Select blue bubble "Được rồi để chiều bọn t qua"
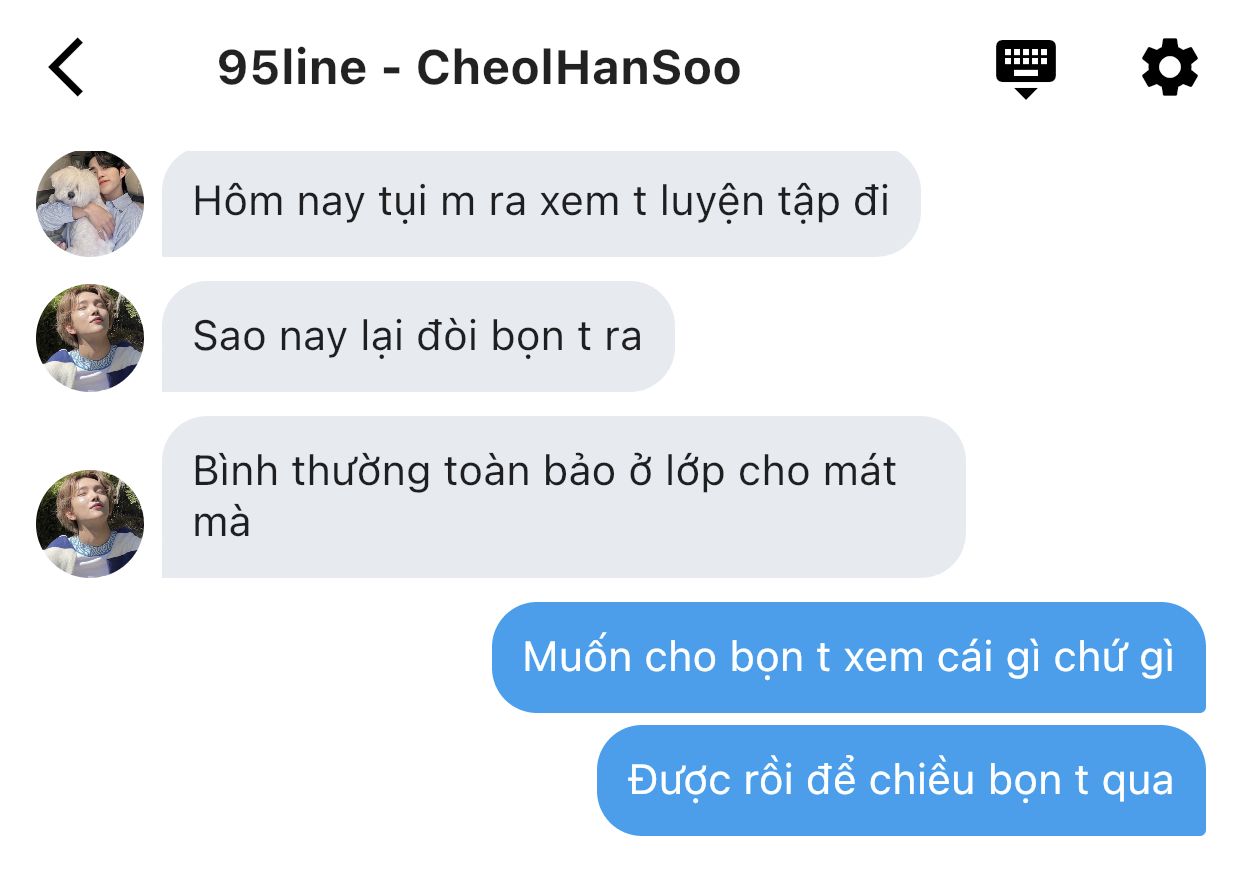 (x=901, y=780)
